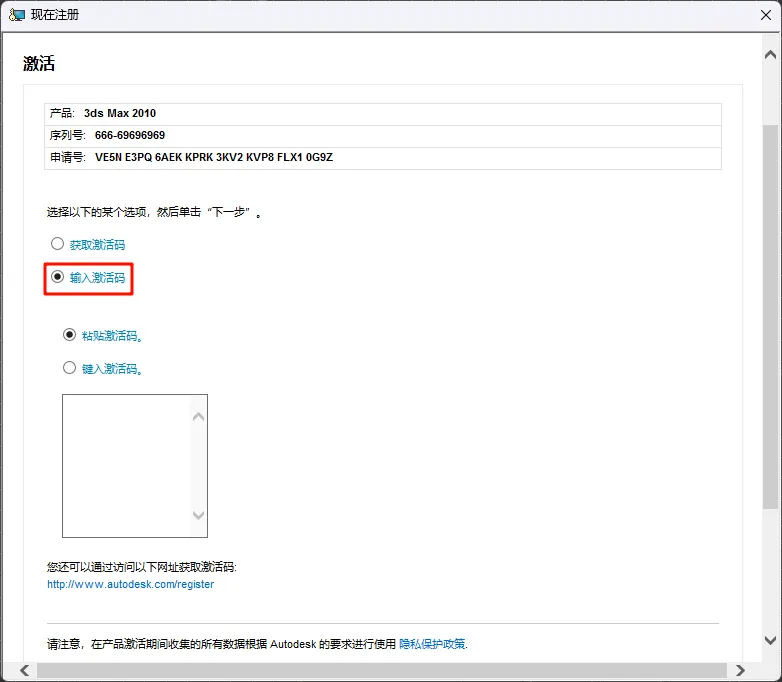Image resolution: width=782 pixels, height=682 pixels.
Task: Open the autodesk.com/register link
Action: point(131,584)
